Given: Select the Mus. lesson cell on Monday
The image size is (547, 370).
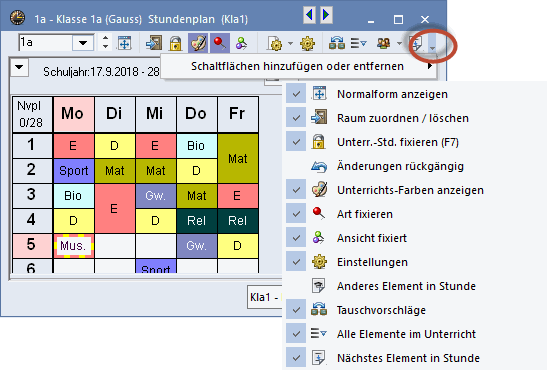Looking at the screenshot, I should point(73,246).
